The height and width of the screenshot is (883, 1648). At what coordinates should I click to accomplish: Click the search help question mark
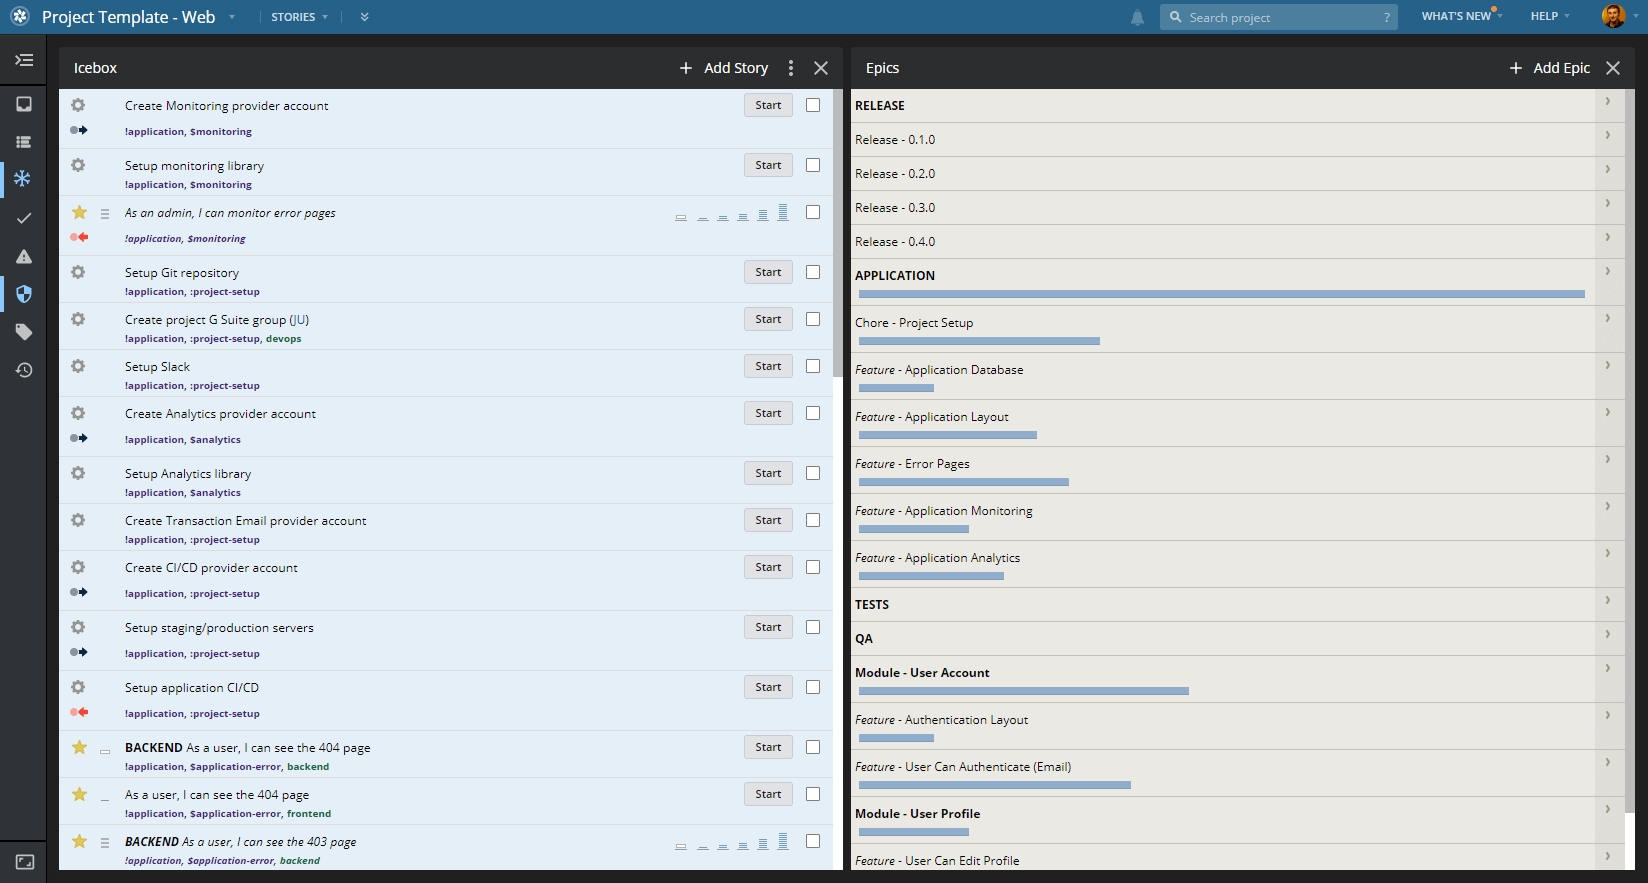coord(1387,17)
